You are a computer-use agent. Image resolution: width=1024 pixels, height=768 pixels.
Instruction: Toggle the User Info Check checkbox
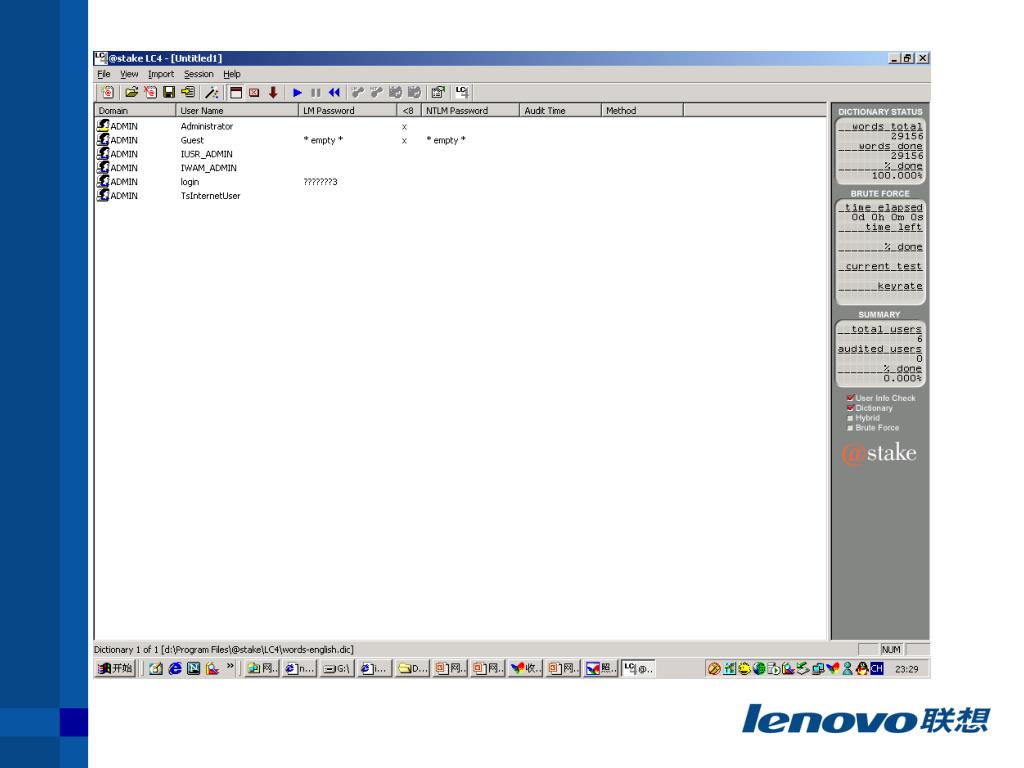click(850, 398)
